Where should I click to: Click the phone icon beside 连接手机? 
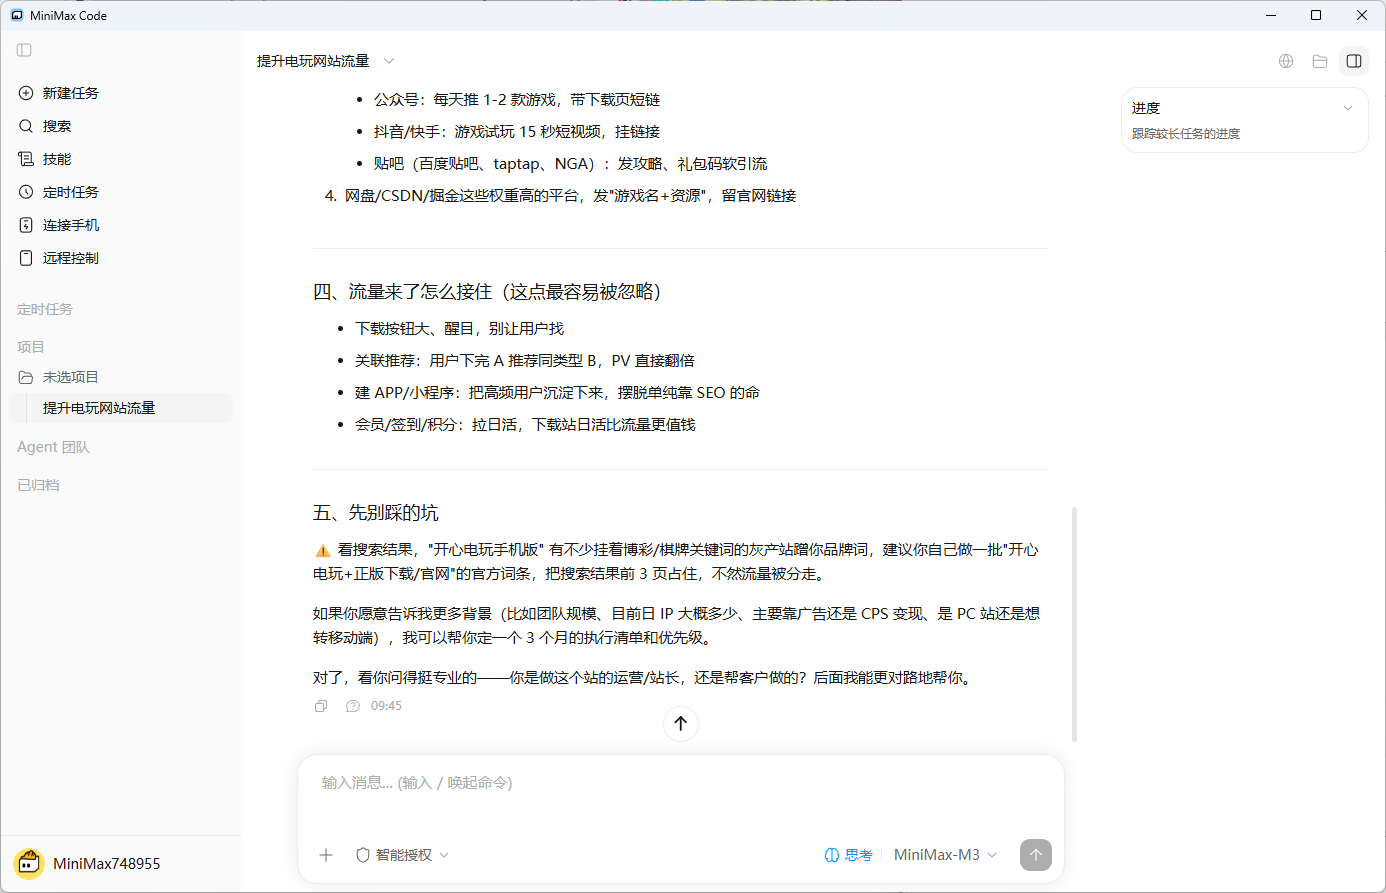[x=26, y=225]
